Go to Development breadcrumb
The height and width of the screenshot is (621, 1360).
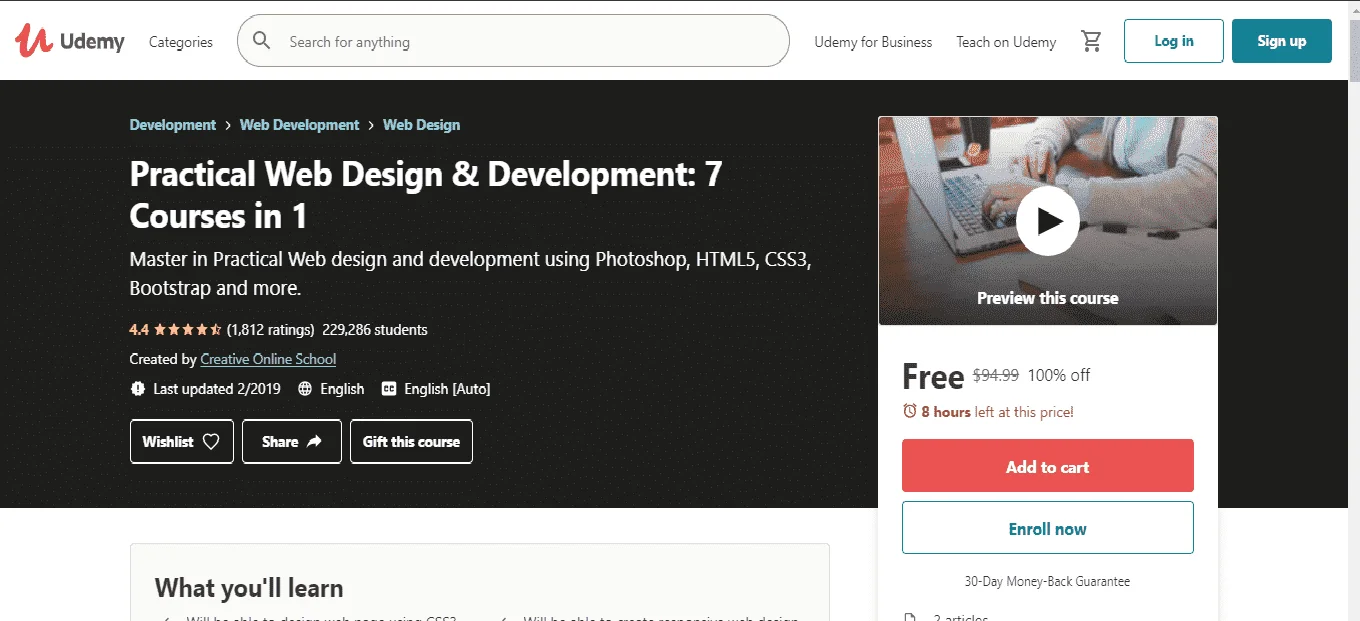pos(173,125)
